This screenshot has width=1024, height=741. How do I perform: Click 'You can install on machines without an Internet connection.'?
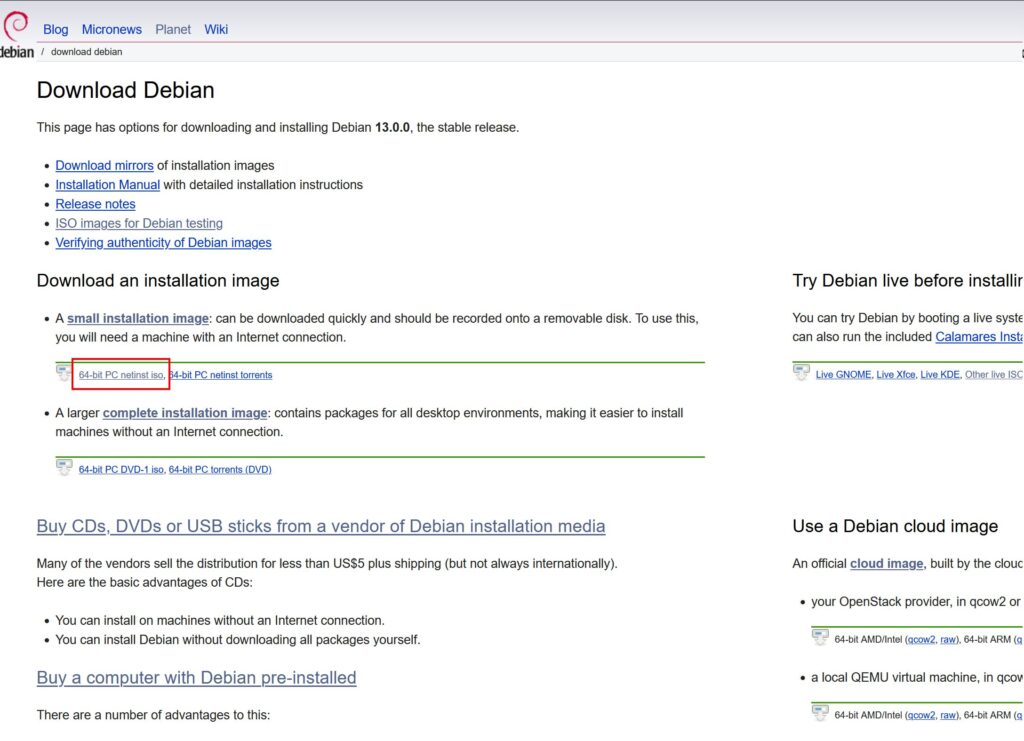pyautogui.click(x=220, y=621)
